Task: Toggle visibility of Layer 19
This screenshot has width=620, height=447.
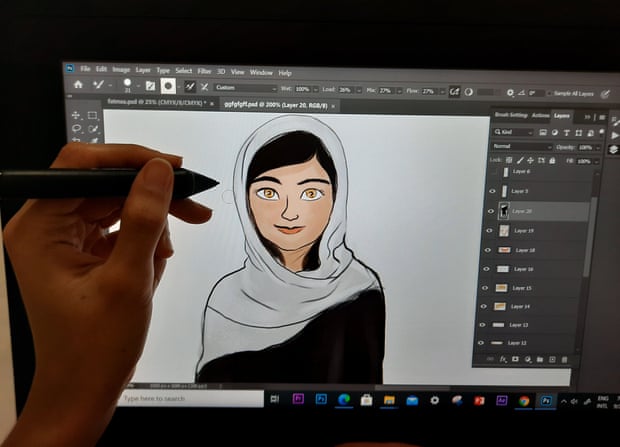Action: click(x=491, y=231)
